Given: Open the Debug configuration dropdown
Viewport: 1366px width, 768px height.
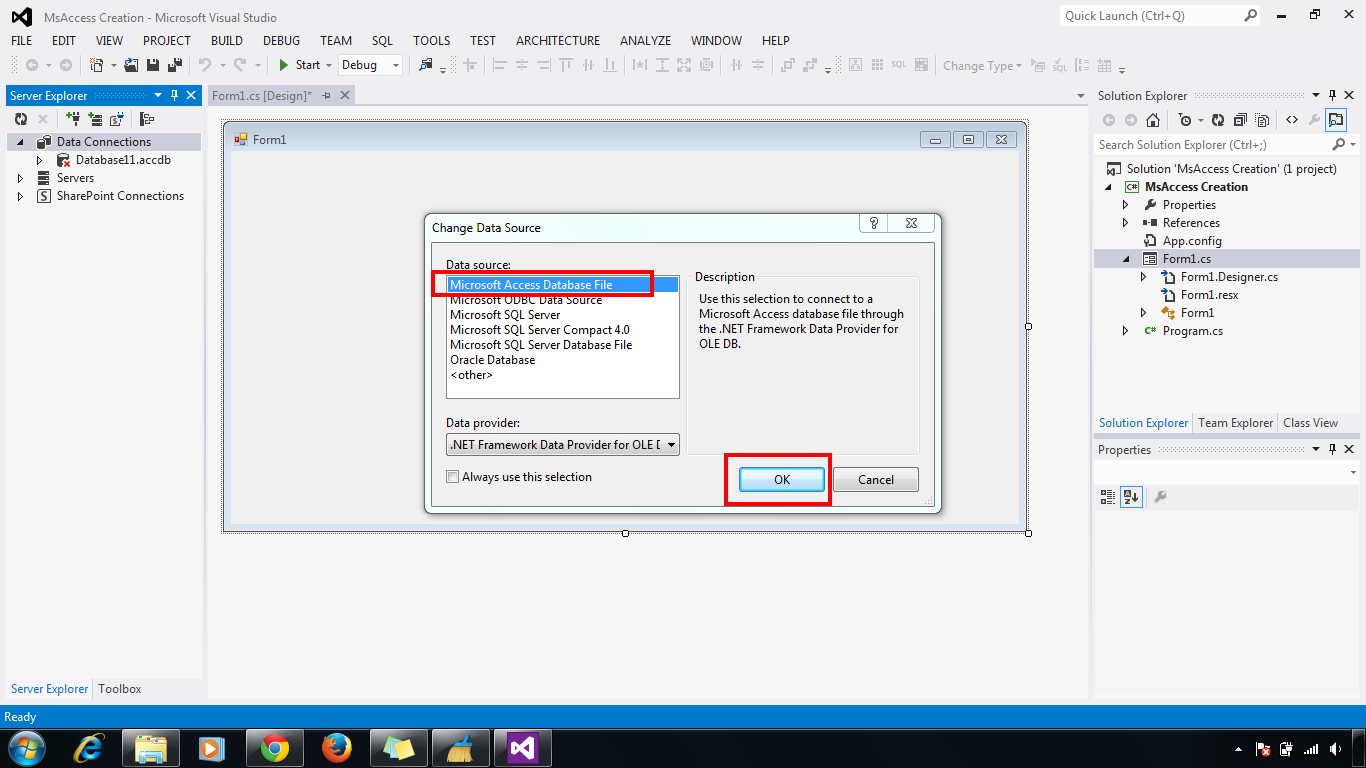Looking at the screenshot, I should point(395,64).
